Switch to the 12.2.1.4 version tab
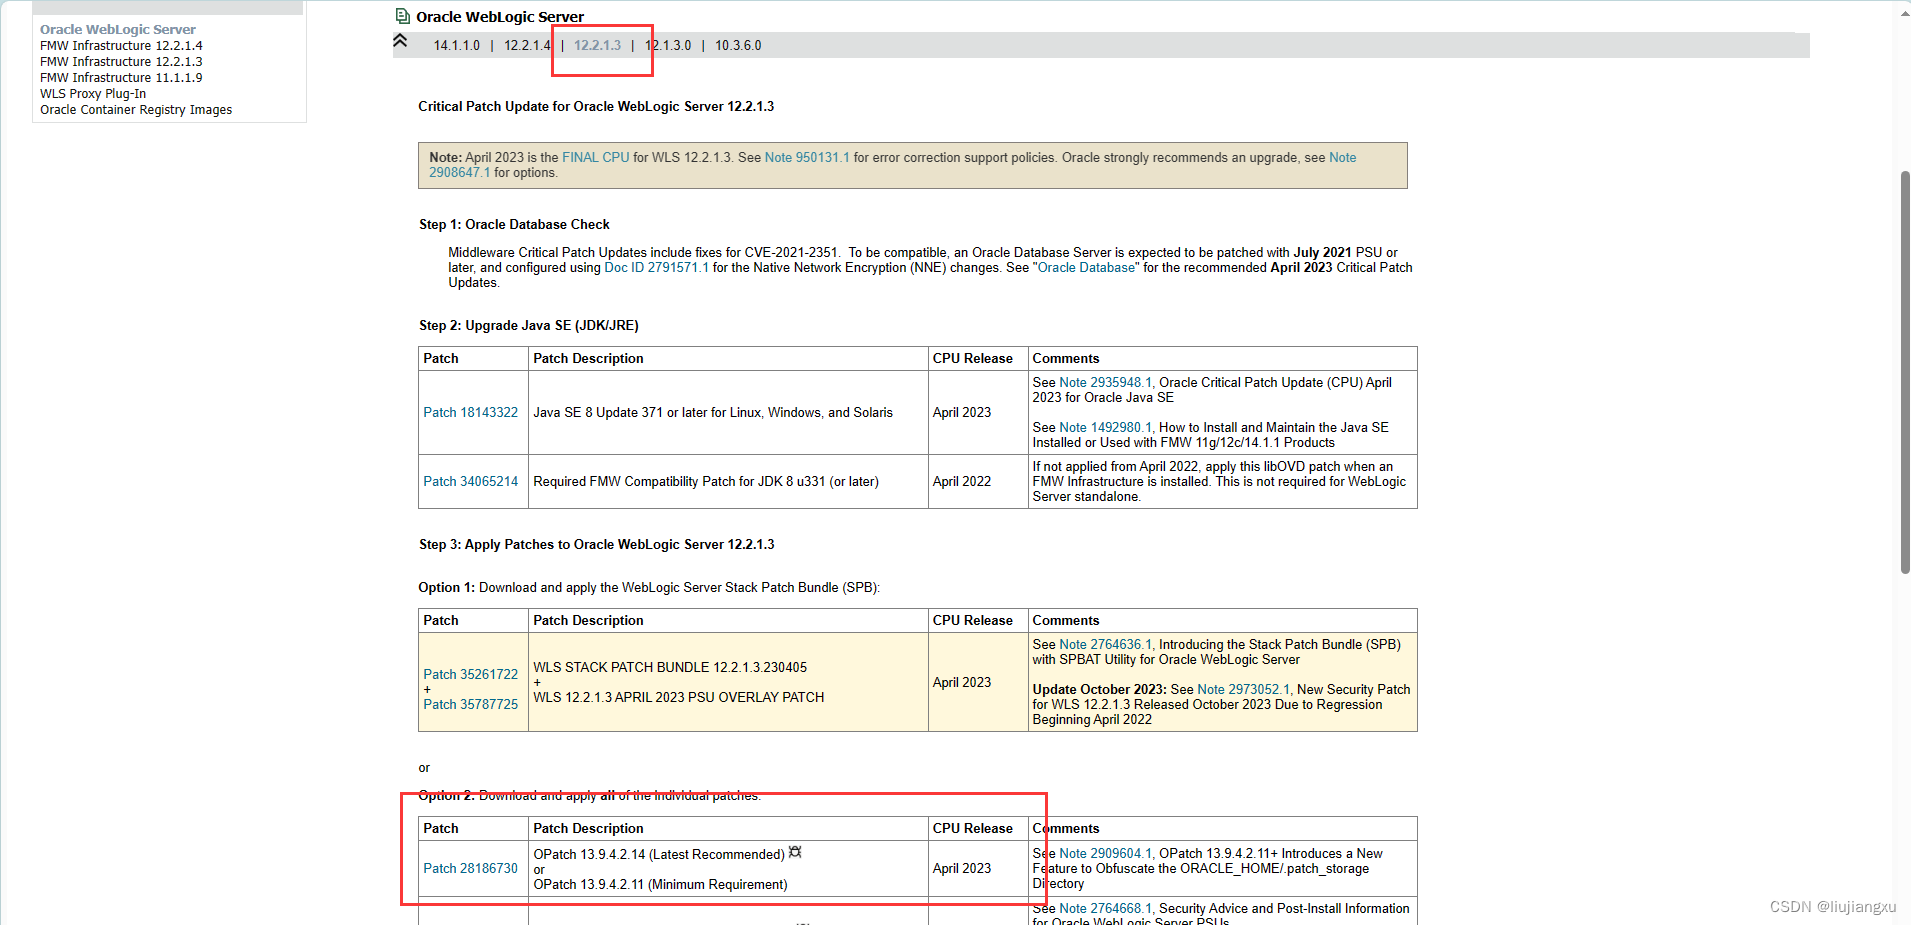The height and width of the screenshot is (925, 1911). pos(527,46)
